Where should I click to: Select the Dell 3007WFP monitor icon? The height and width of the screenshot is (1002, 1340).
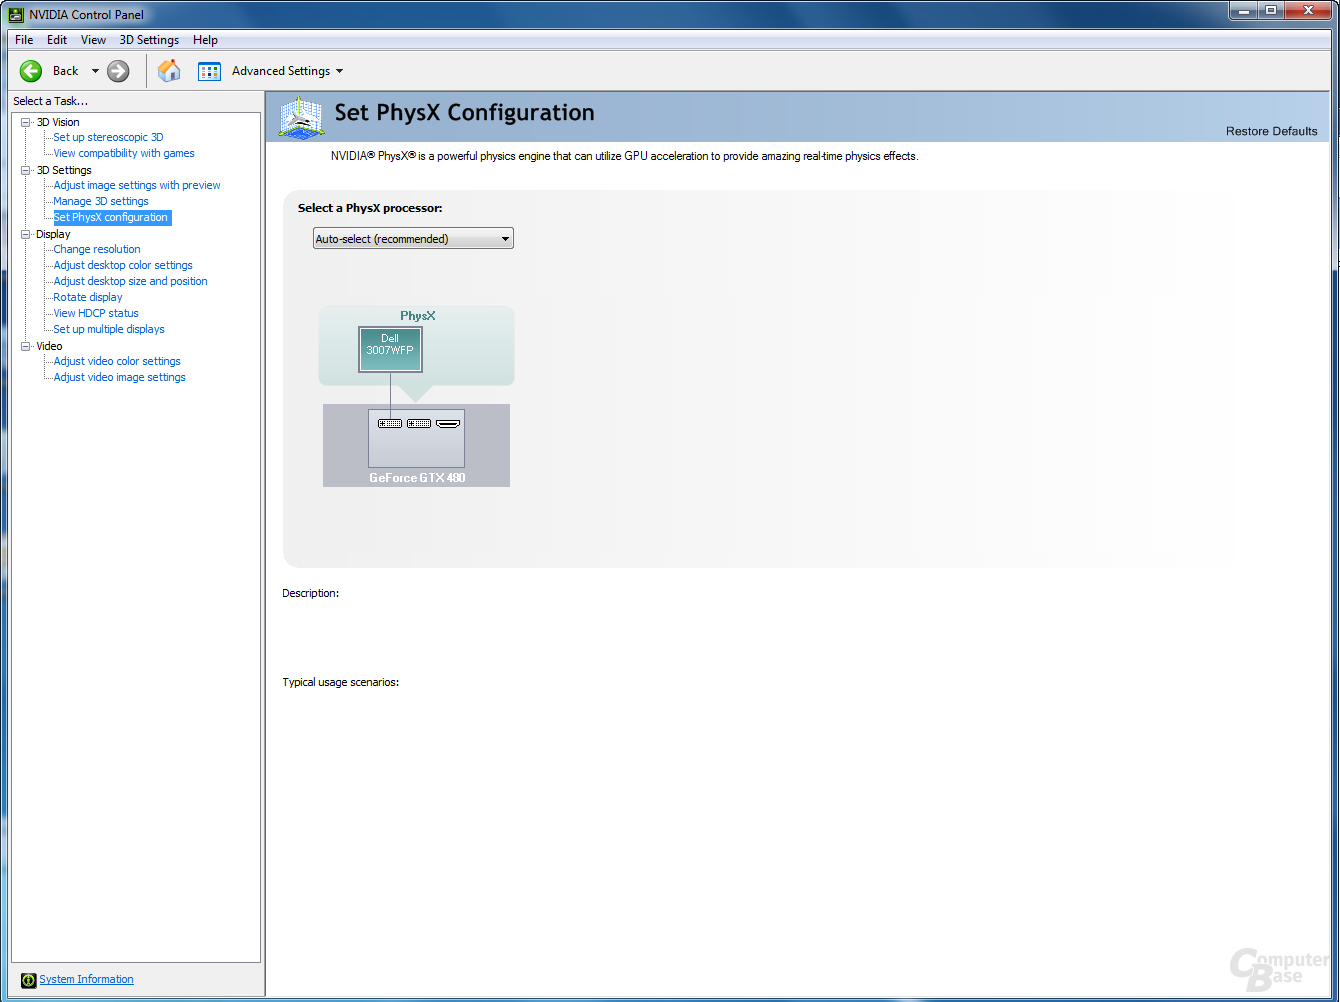tap(390, 349)
